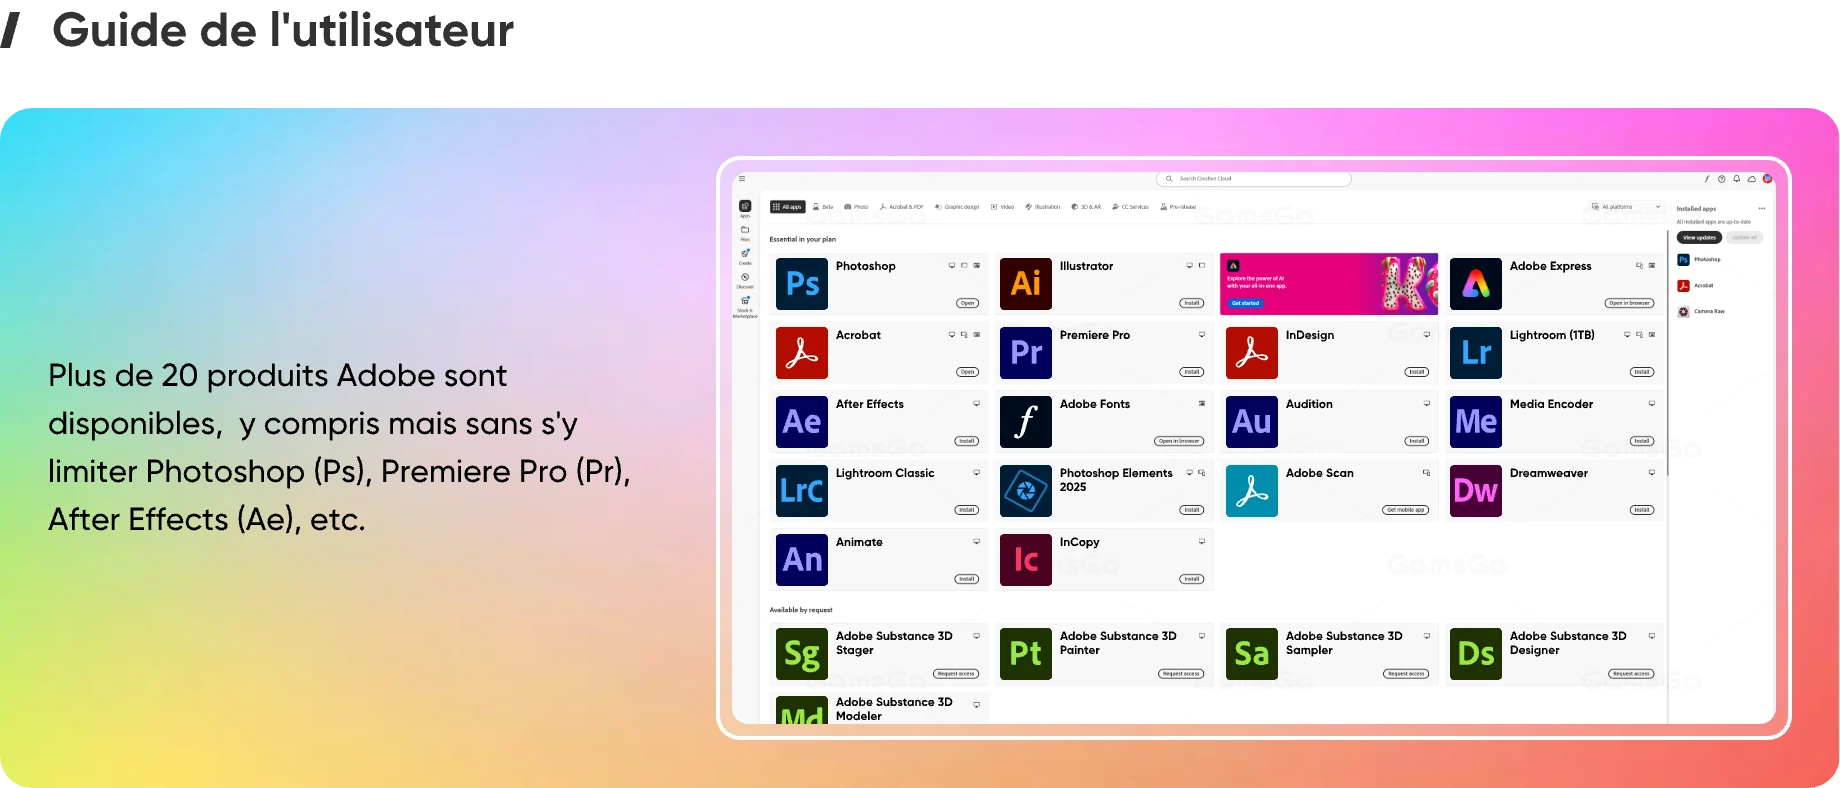Viewport: 1840px width, 788px height.
Task: Click Request access for Substance 3D Stager
Action: [956, 674]
